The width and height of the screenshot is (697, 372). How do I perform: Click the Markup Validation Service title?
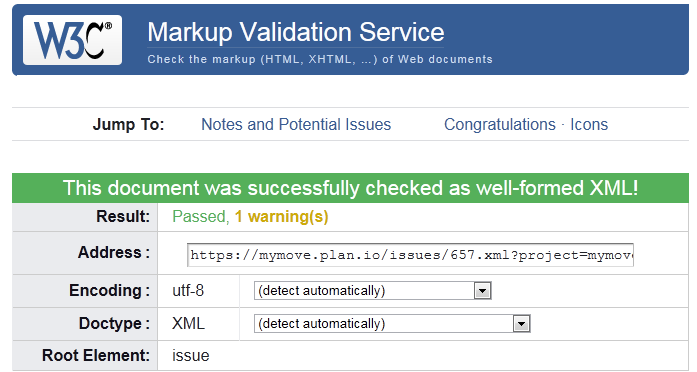tap(296, 32)
